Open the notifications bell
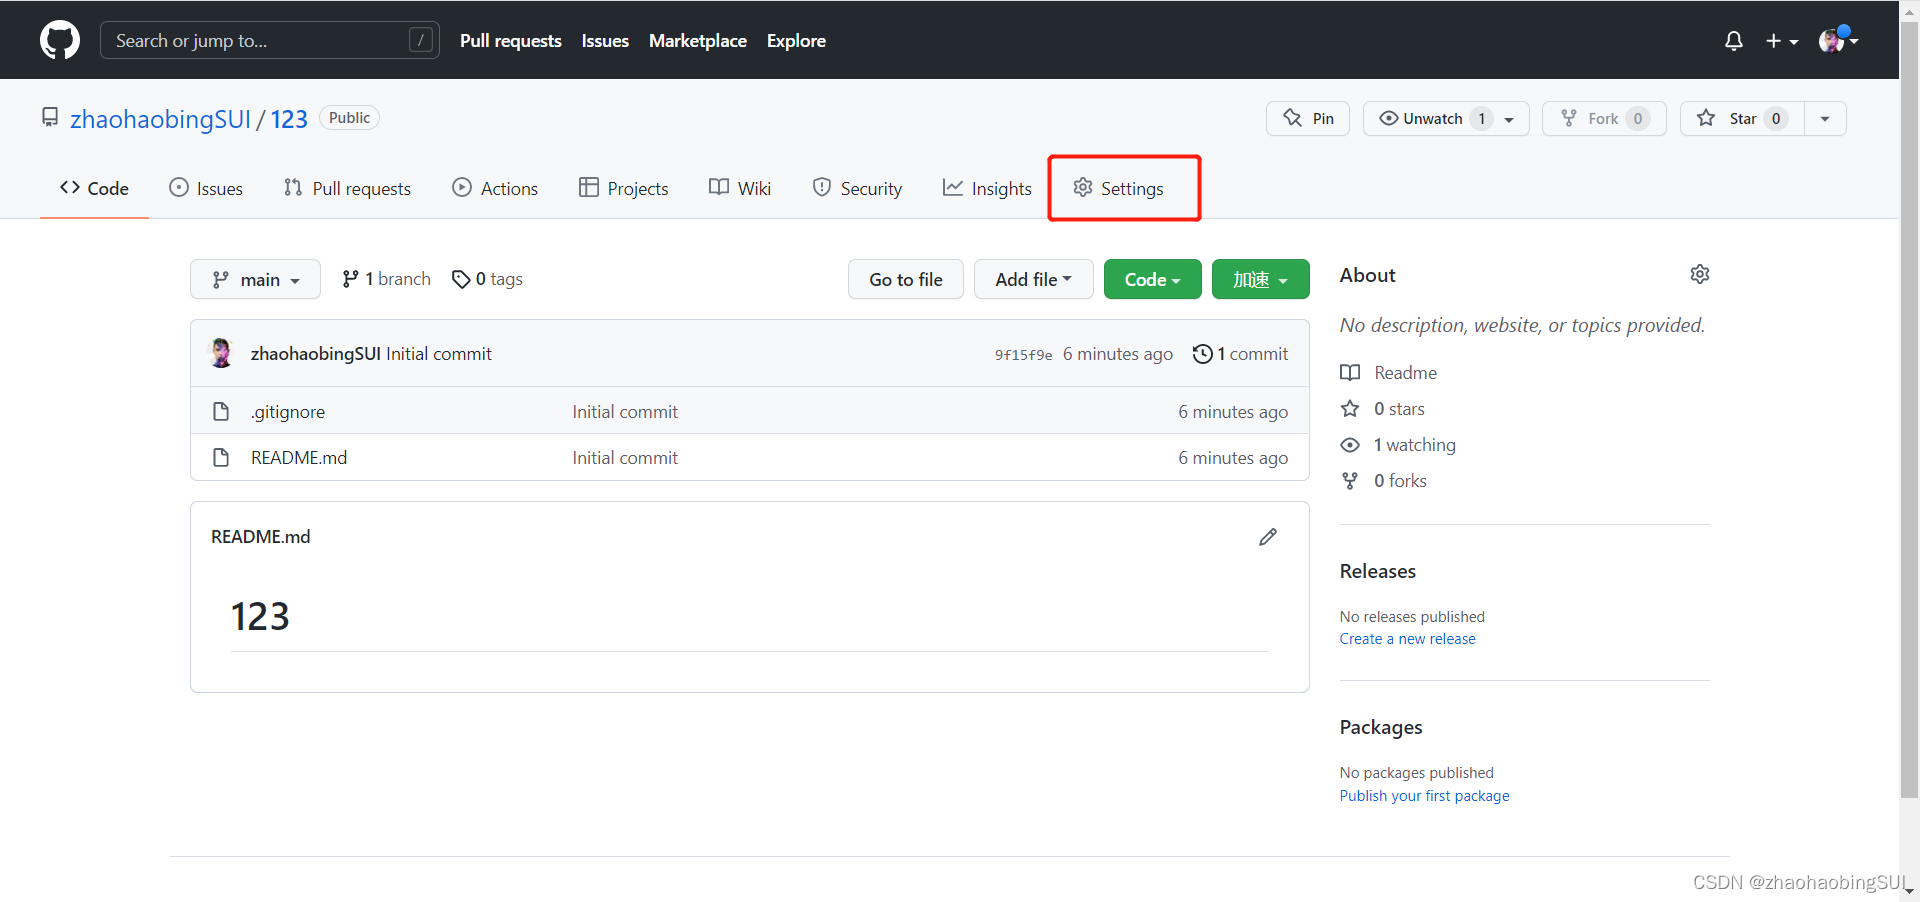Screen dimensions: 1920x902 (1734, 41)
